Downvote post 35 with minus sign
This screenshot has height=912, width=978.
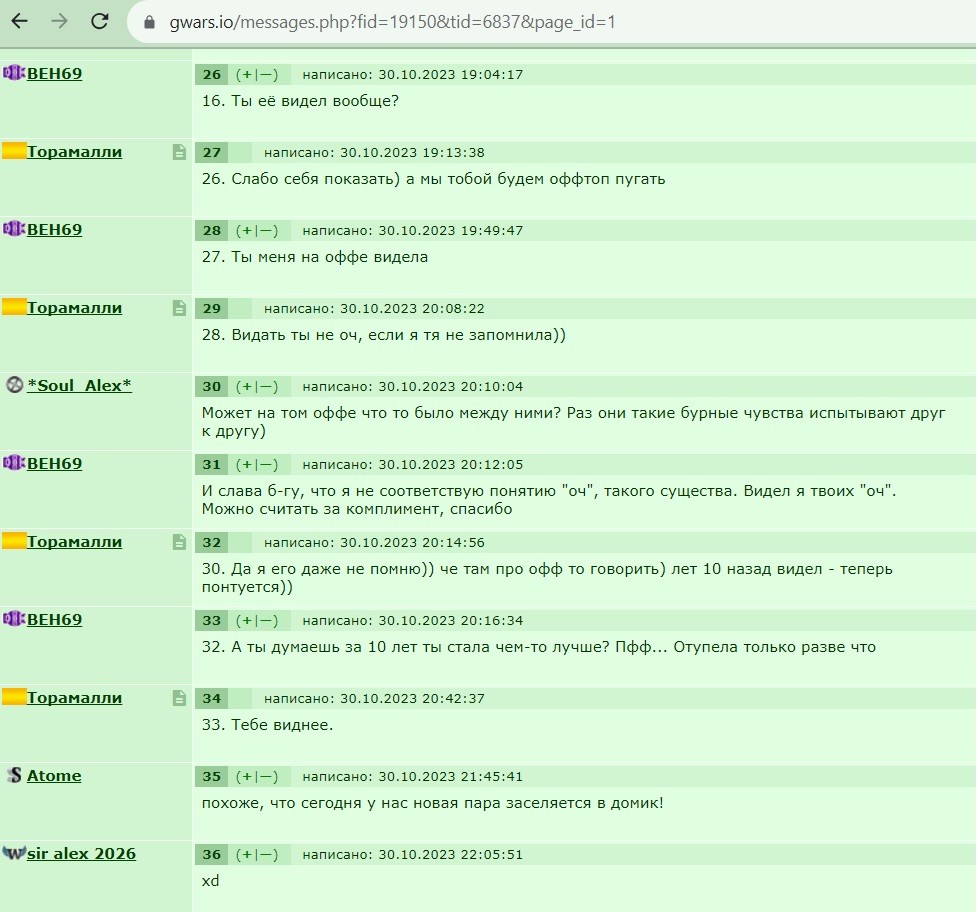[x=266, y=776]
